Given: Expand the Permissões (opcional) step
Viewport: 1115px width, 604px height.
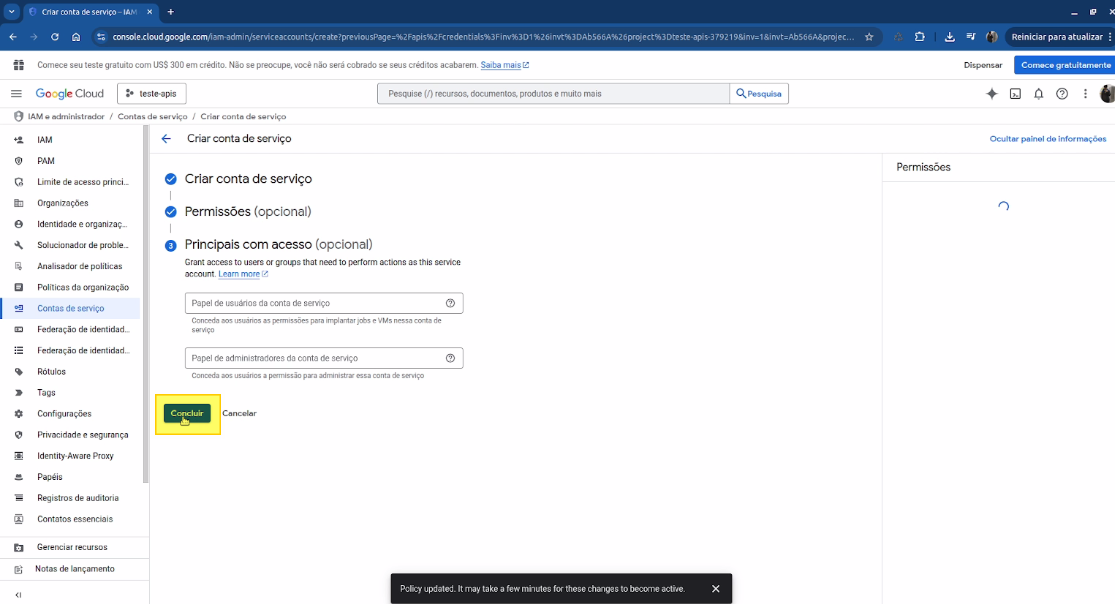Looking at the screenshot, I should click(x=247, y=211).
